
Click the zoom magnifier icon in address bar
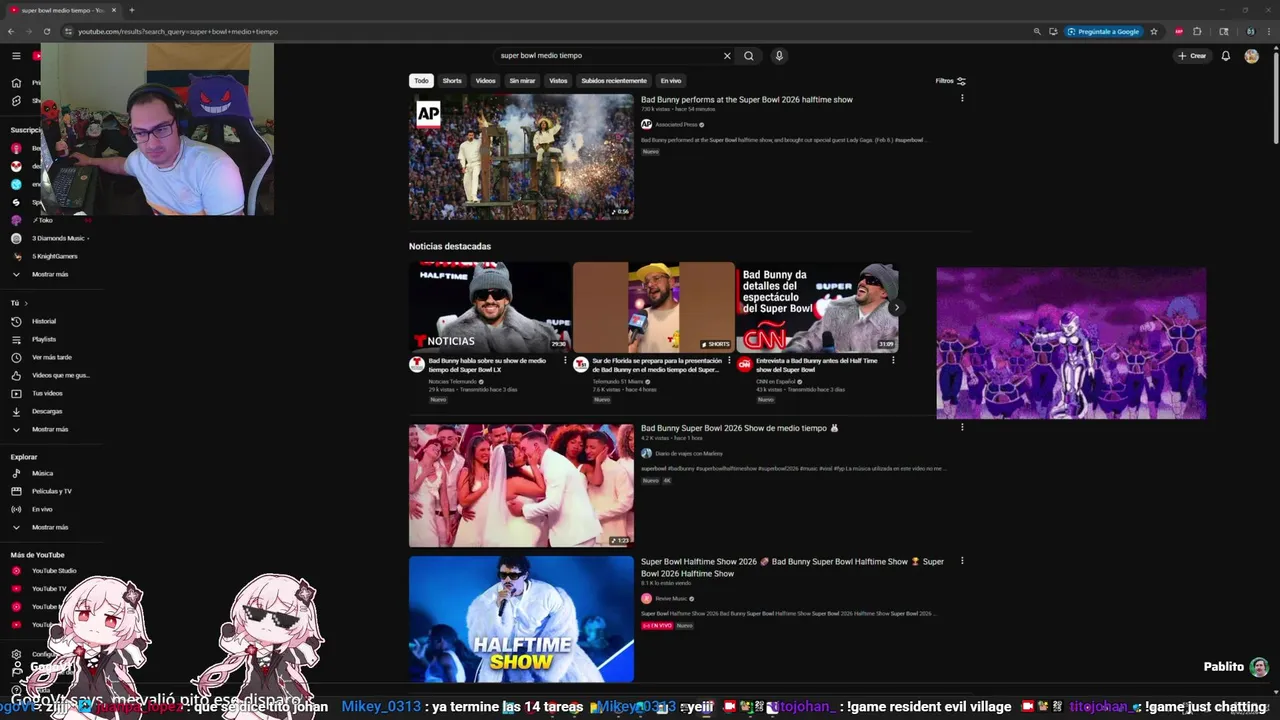[1037, 31]
